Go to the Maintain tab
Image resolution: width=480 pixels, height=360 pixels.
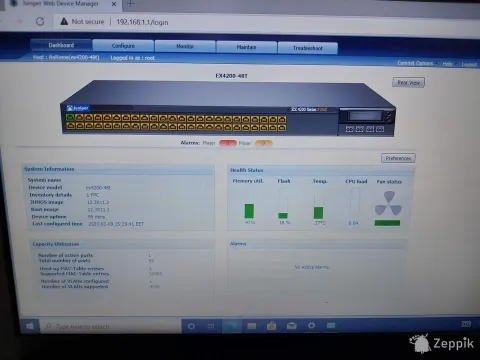[246, 47]
